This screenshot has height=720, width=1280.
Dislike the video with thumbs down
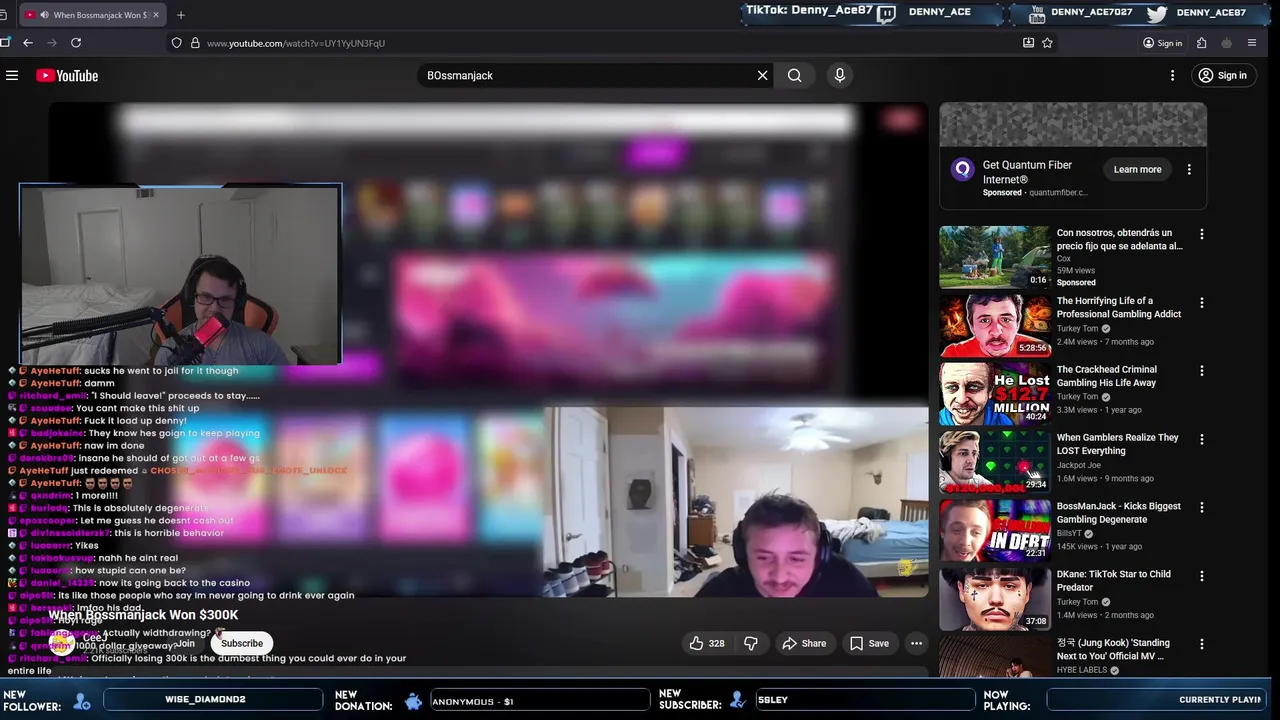click(751, 643)
